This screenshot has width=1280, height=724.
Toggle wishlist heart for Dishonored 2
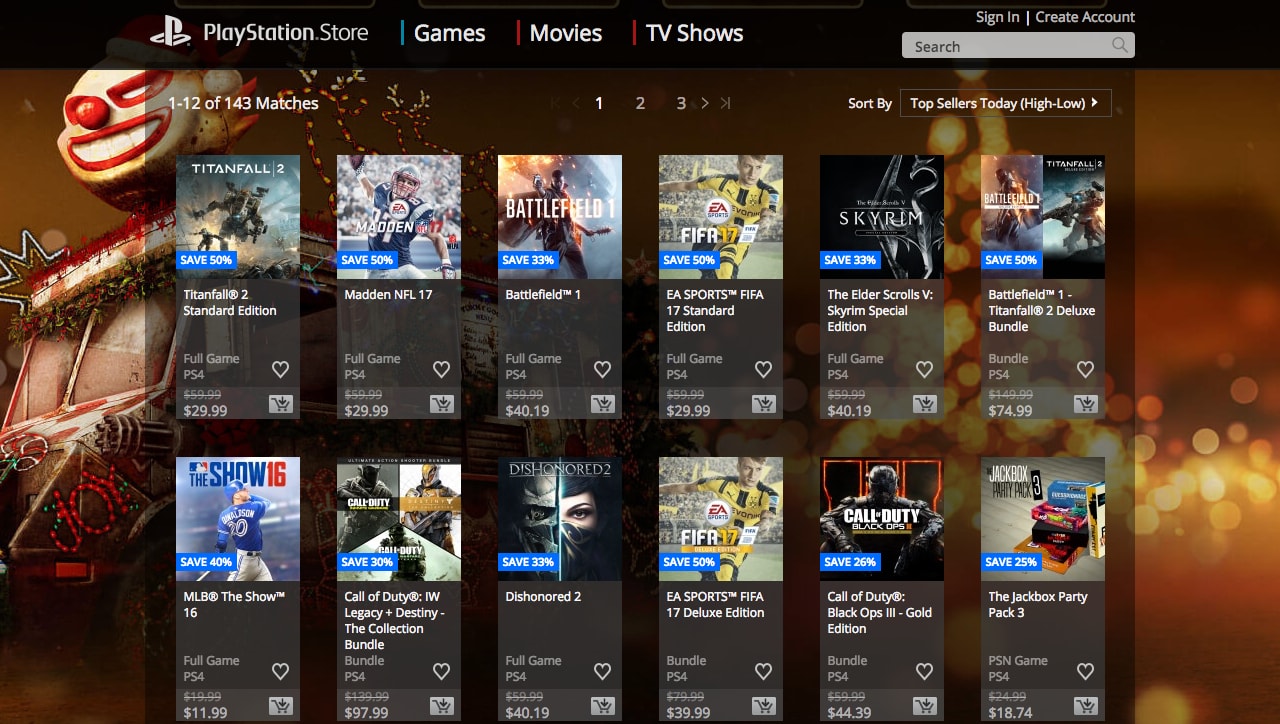602,671
